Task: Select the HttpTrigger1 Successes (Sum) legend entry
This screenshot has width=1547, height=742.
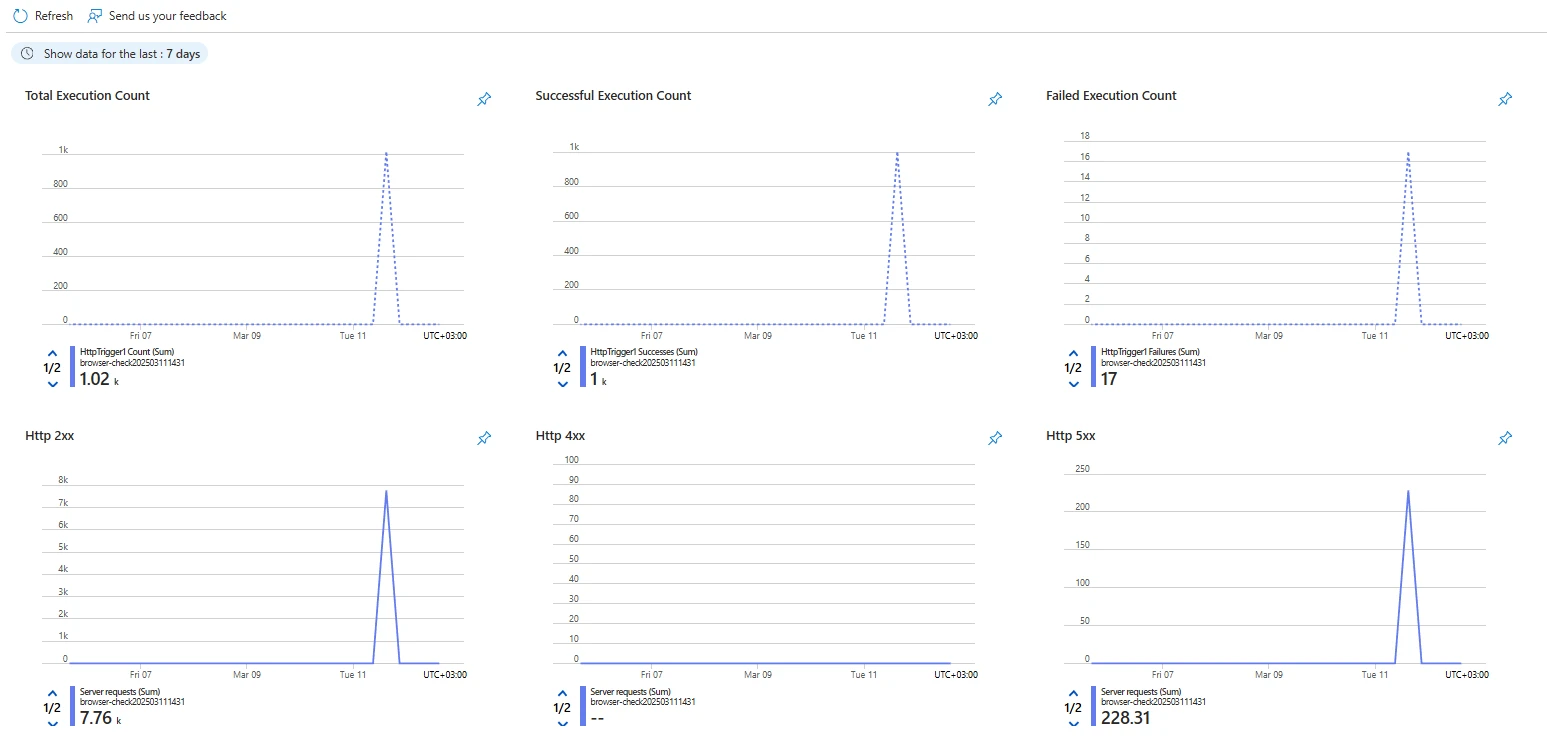Action: point(644,352)
